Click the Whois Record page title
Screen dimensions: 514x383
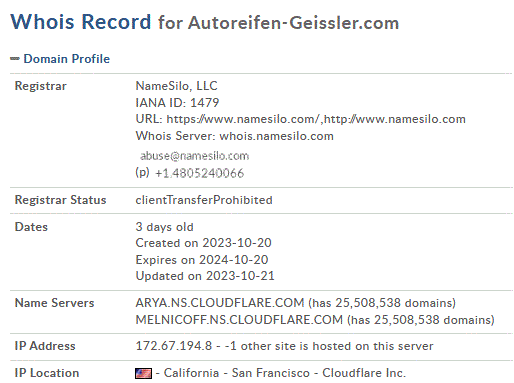(81, 22)
